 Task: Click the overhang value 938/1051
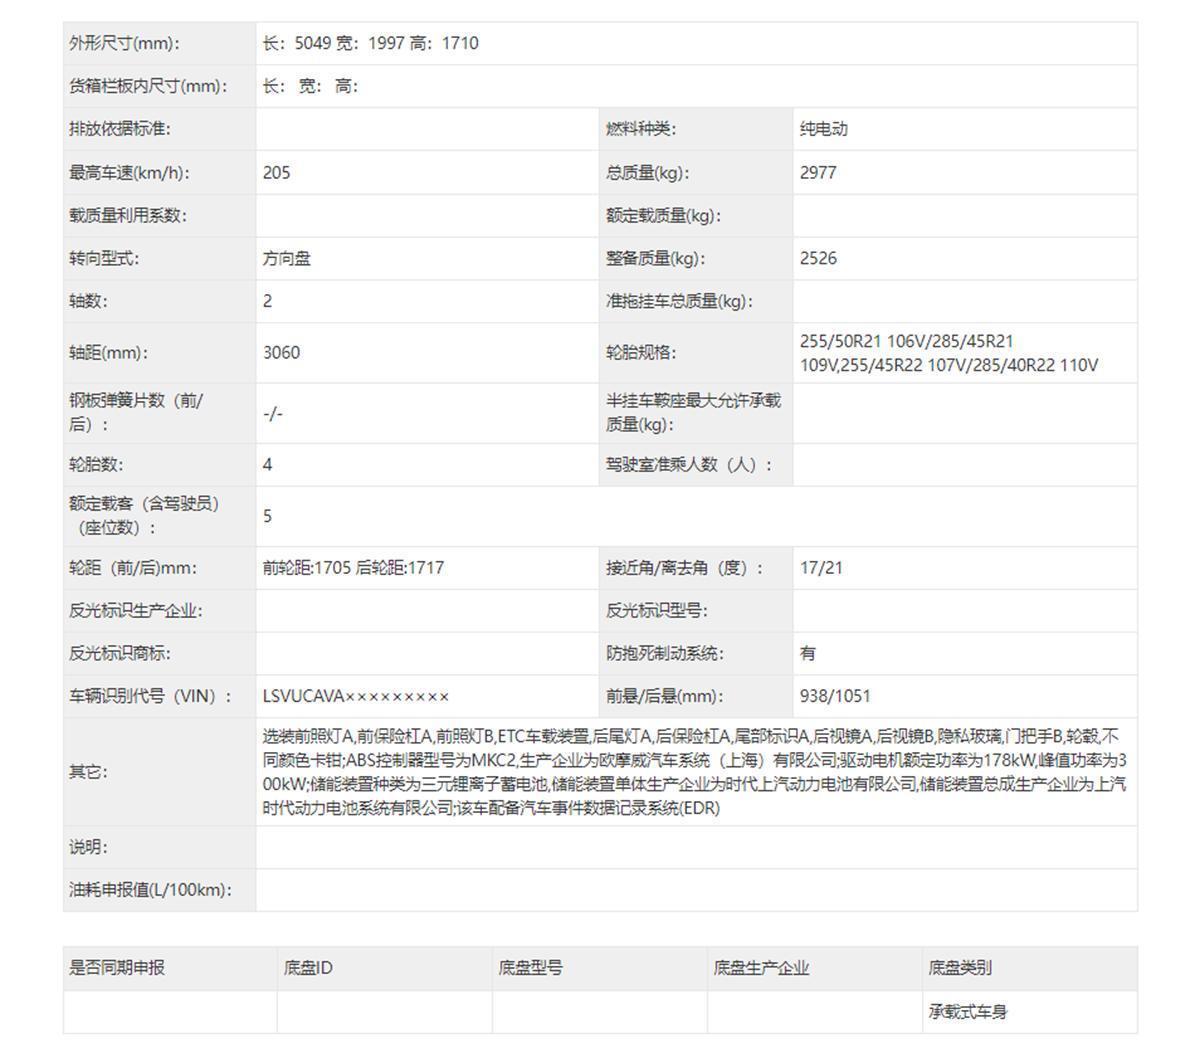[x=837, y=697]
